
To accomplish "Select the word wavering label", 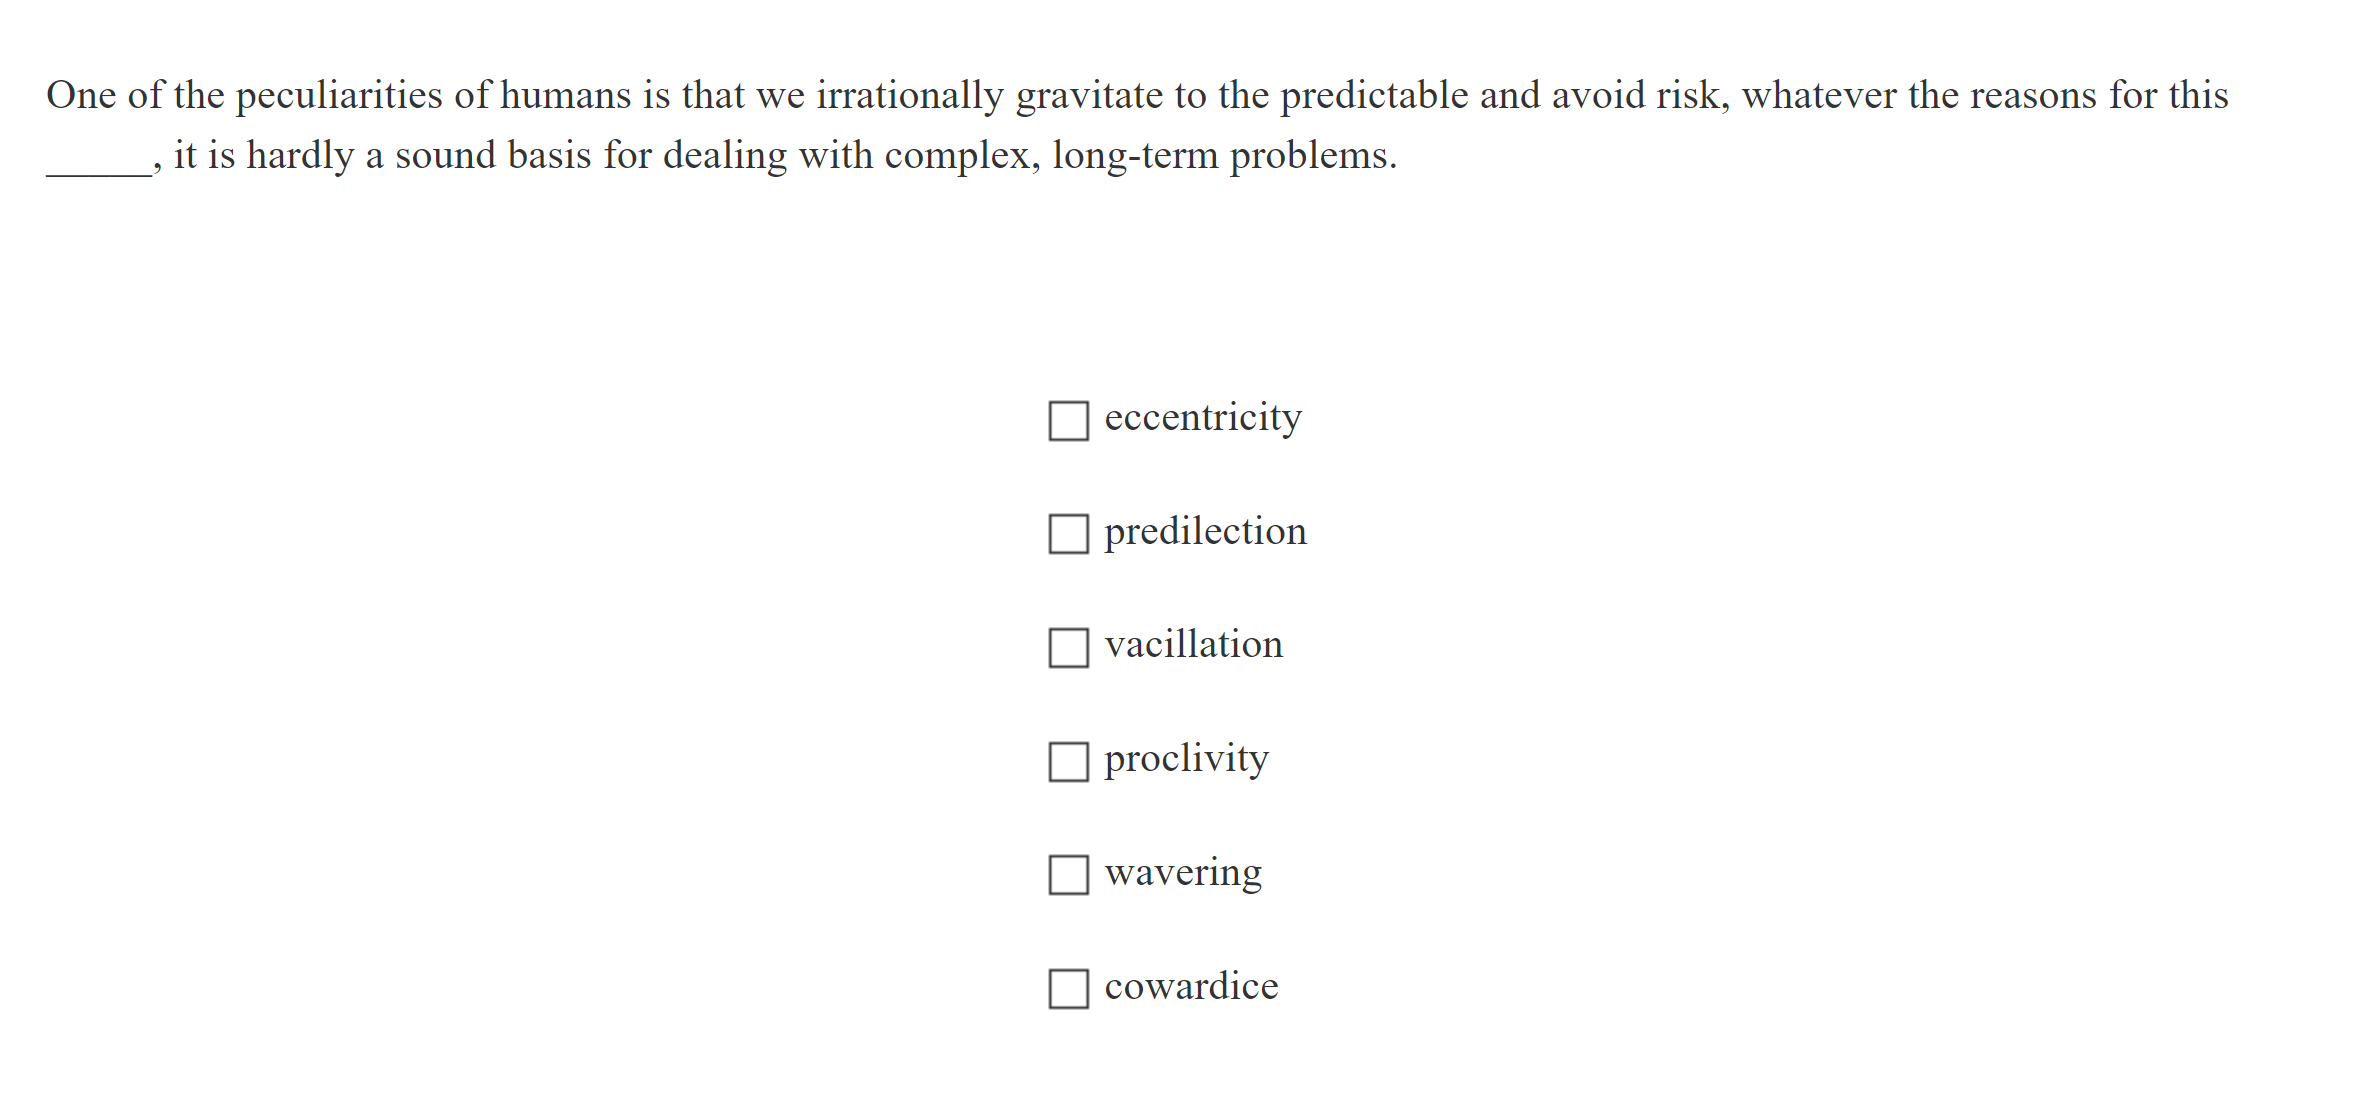I will 1183,873.
